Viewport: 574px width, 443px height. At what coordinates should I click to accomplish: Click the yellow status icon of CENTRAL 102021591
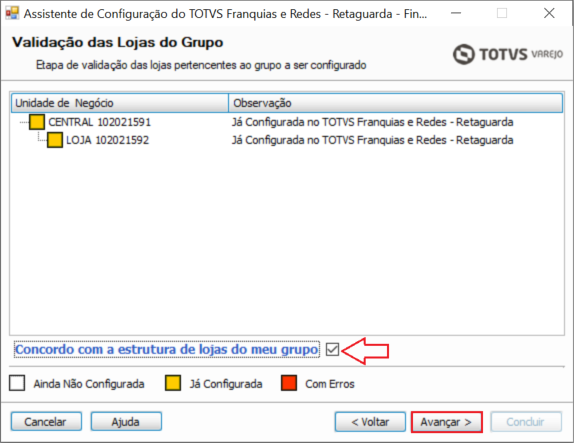point(37,122)
